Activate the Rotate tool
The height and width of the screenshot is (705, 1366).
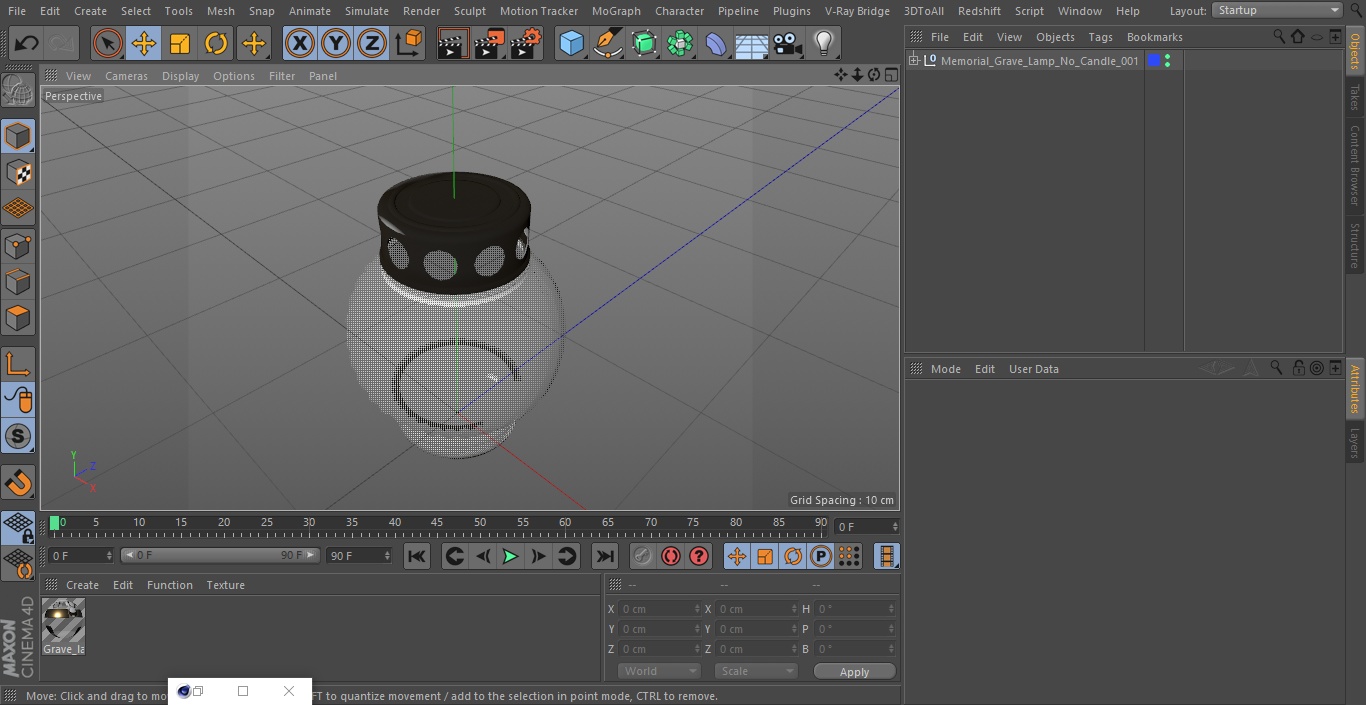[x=216, y=44]
